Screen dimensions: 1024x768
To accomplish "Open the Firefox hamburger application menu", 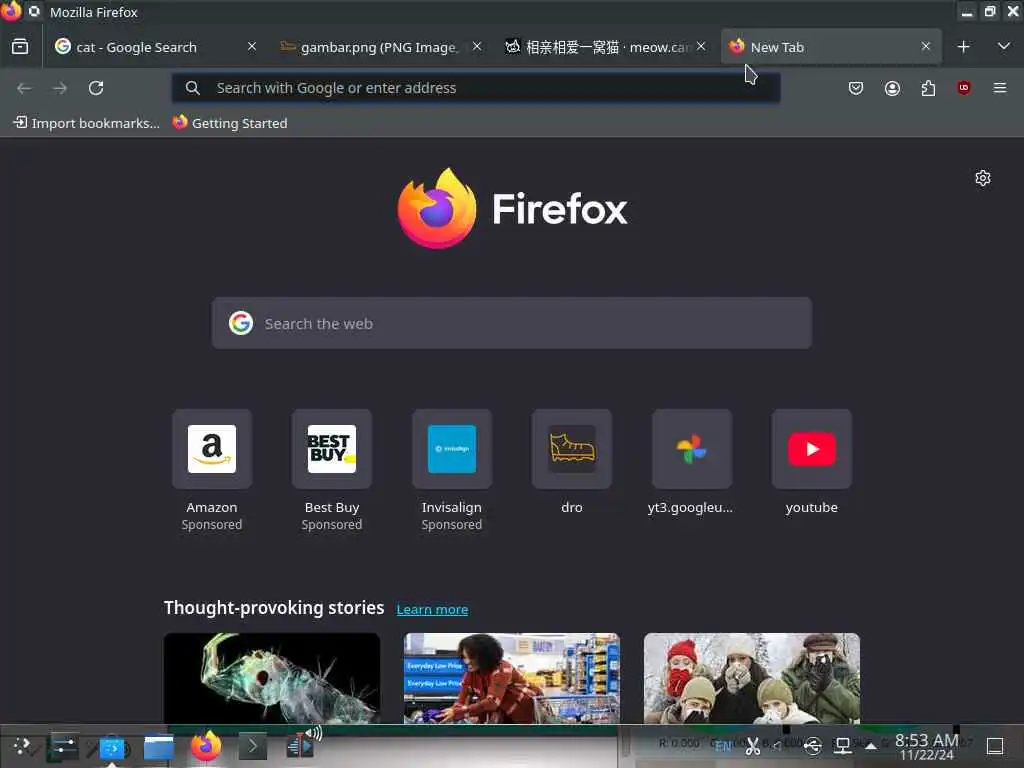I will [x=1000, y=88].
